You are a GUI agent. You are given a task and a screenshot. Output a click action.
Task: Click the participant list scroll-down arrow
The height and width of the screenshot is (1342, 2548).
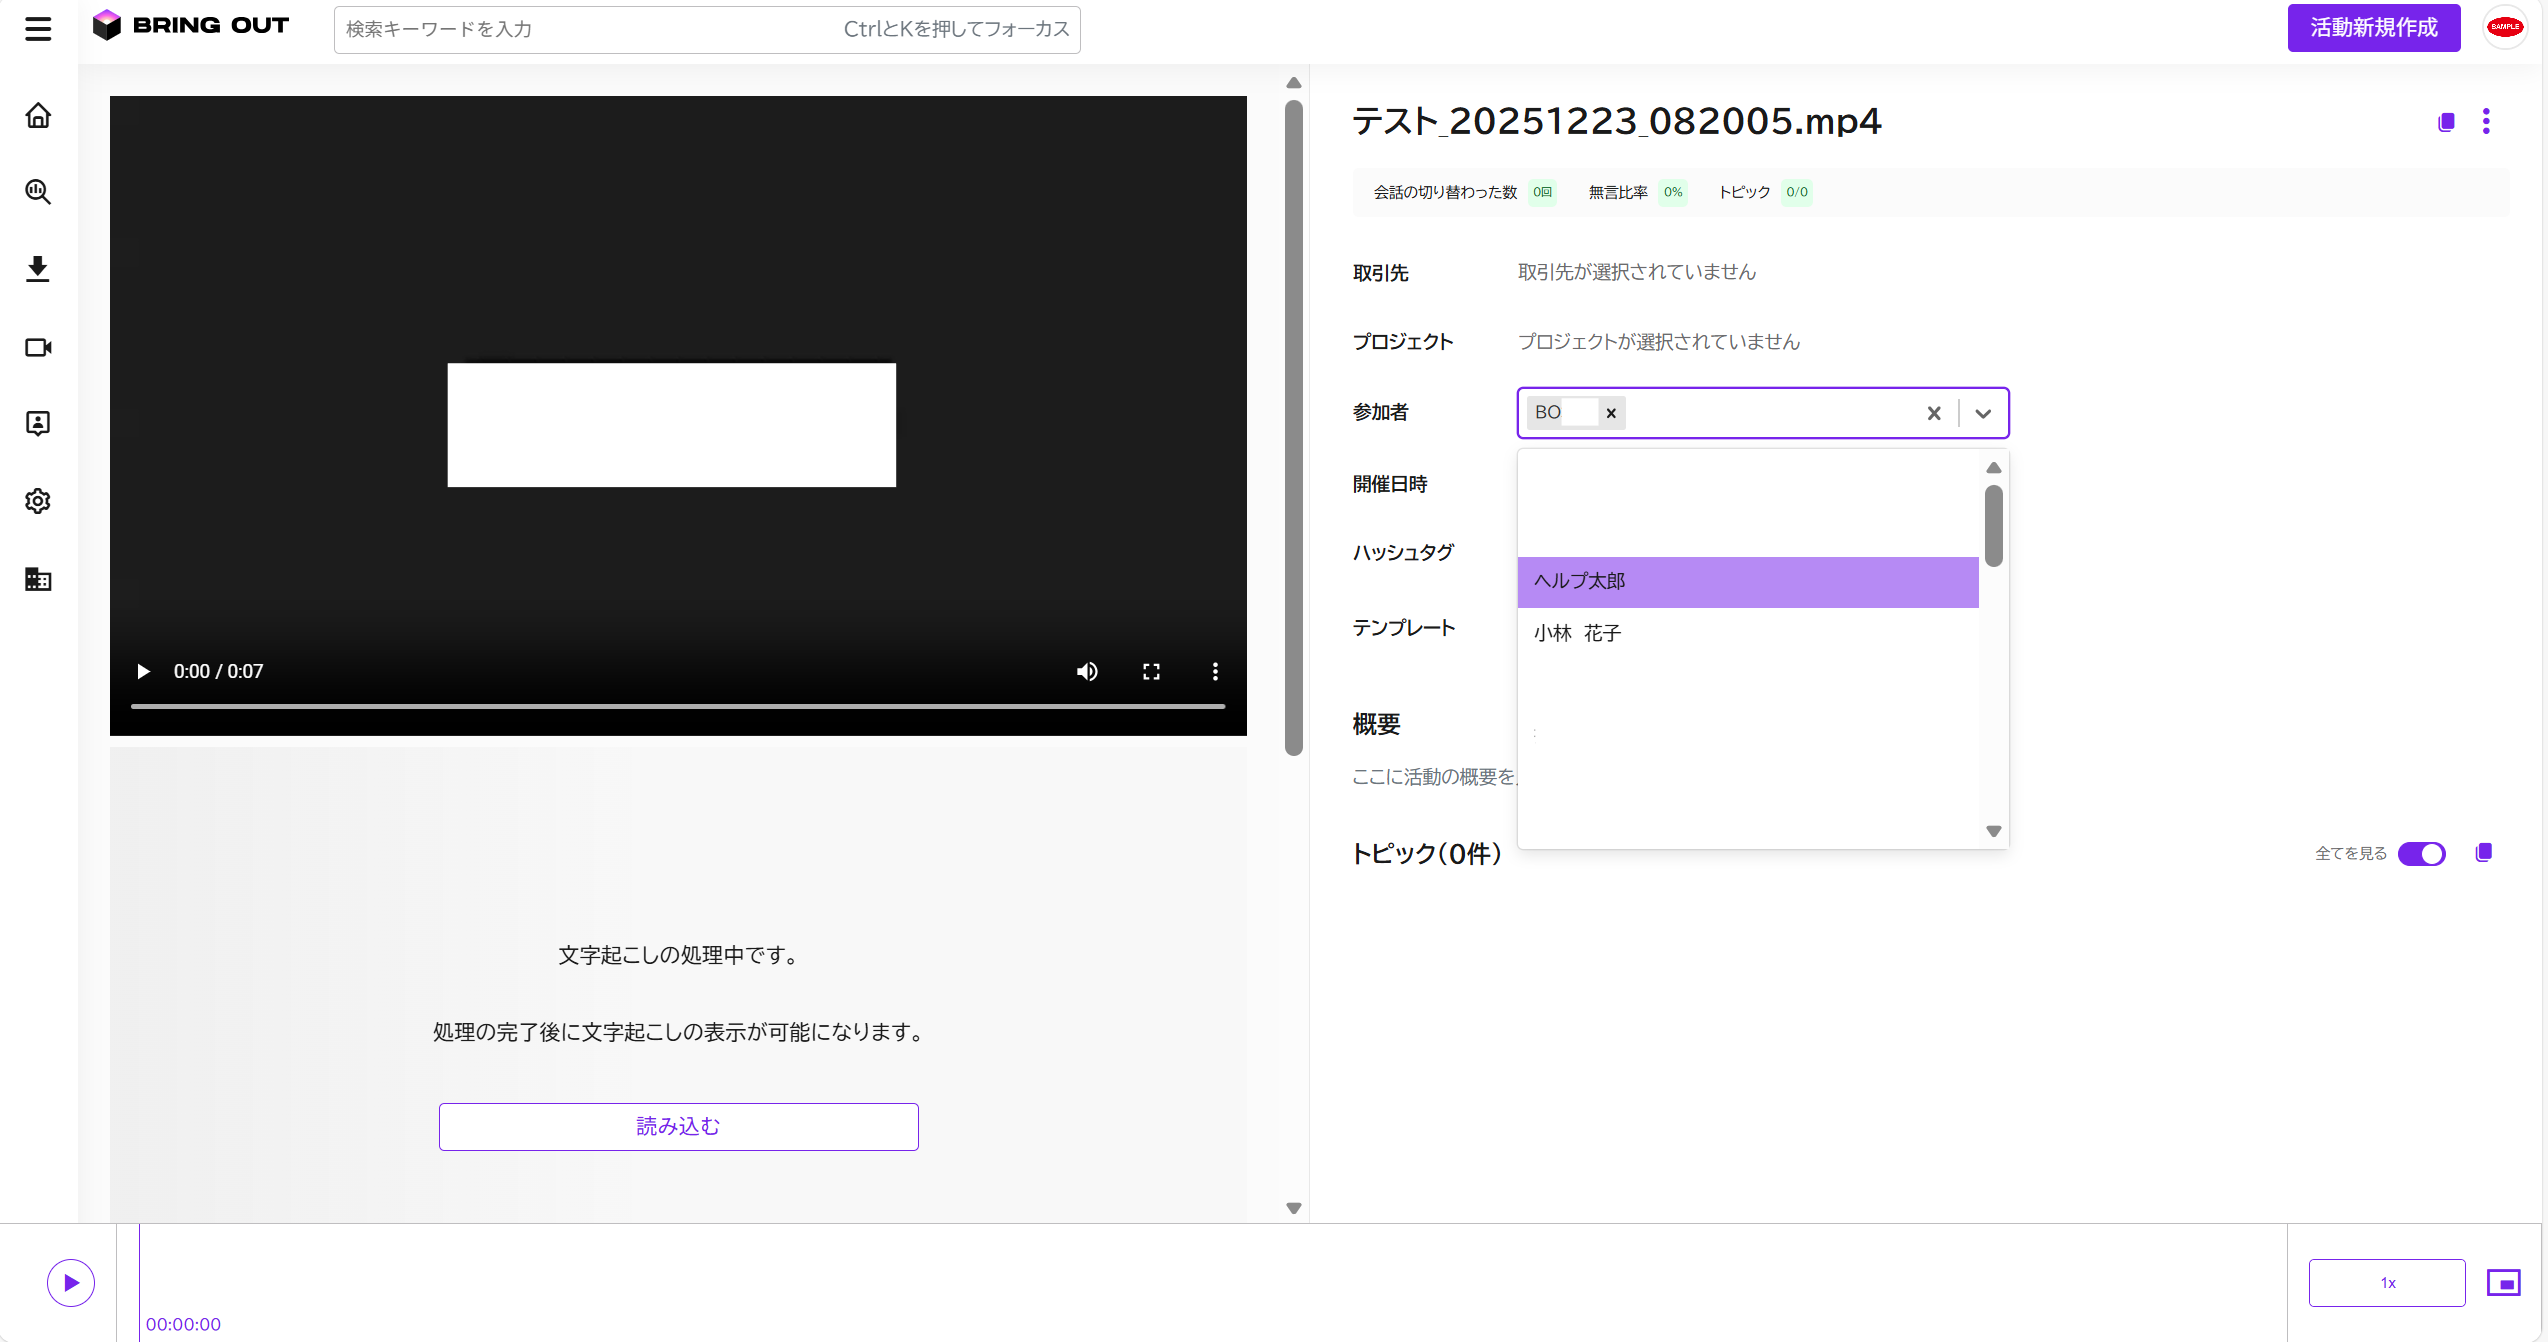(x=1994, y=831)
